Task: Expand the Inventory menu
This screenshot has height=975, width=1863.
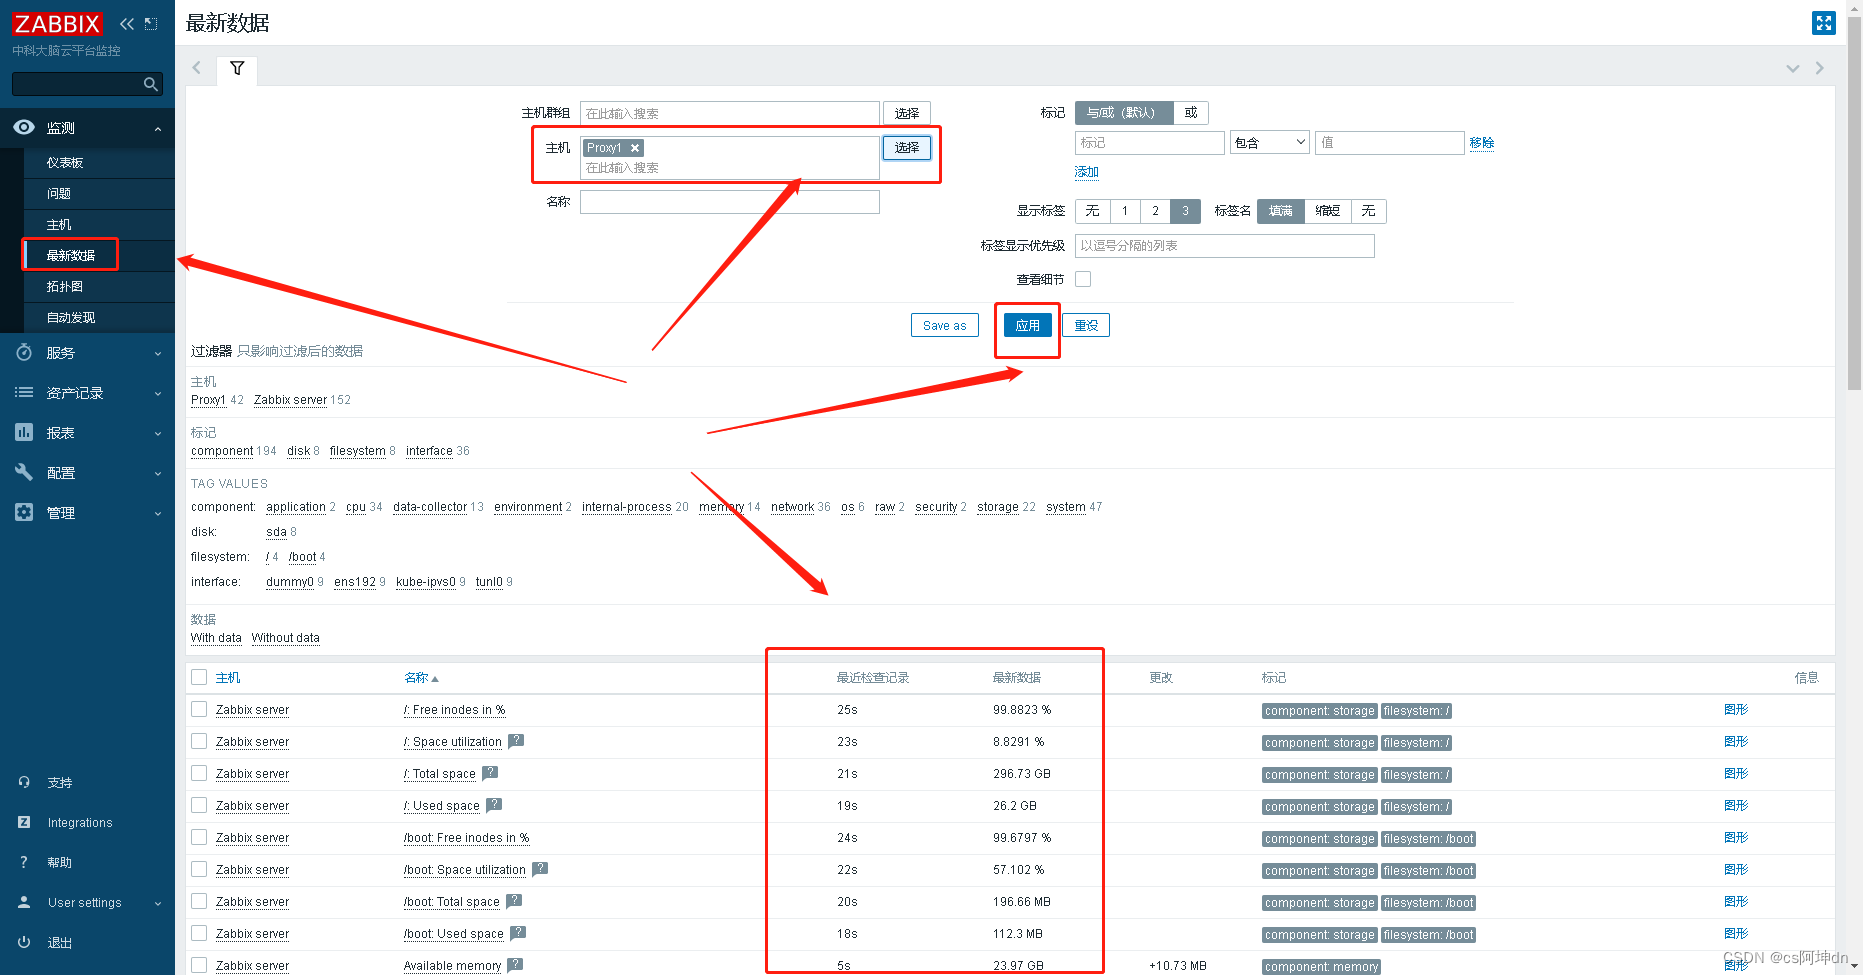Action: click(x=87, y=393)
